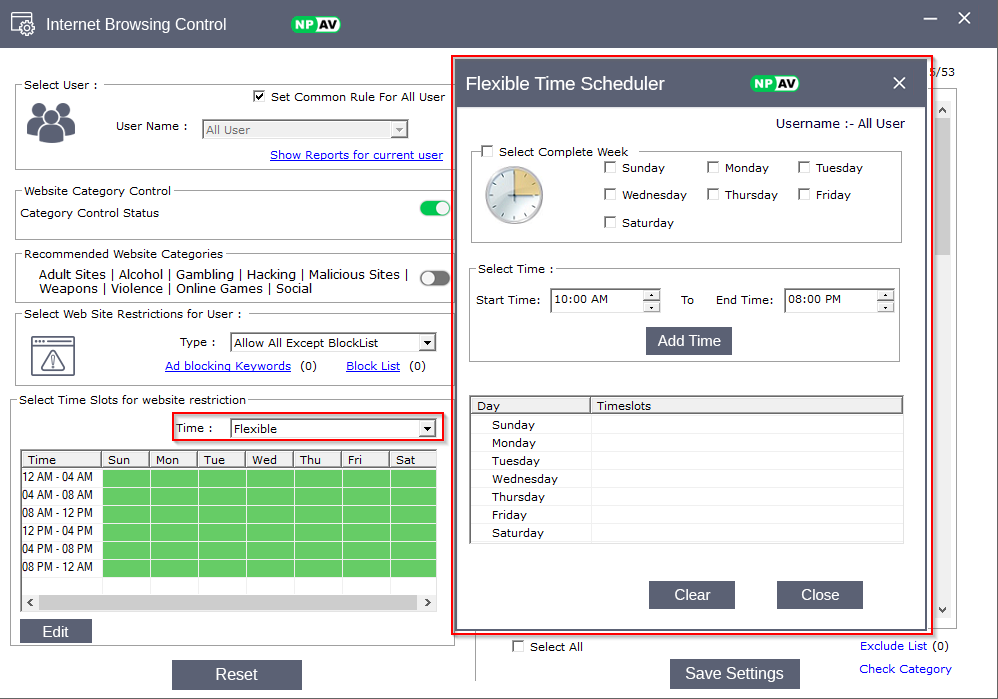Screen dimensions: 998x699
Task: Enable Recommended Website Categories toggle
Action: pyautogui.click(x=434, y=278)
